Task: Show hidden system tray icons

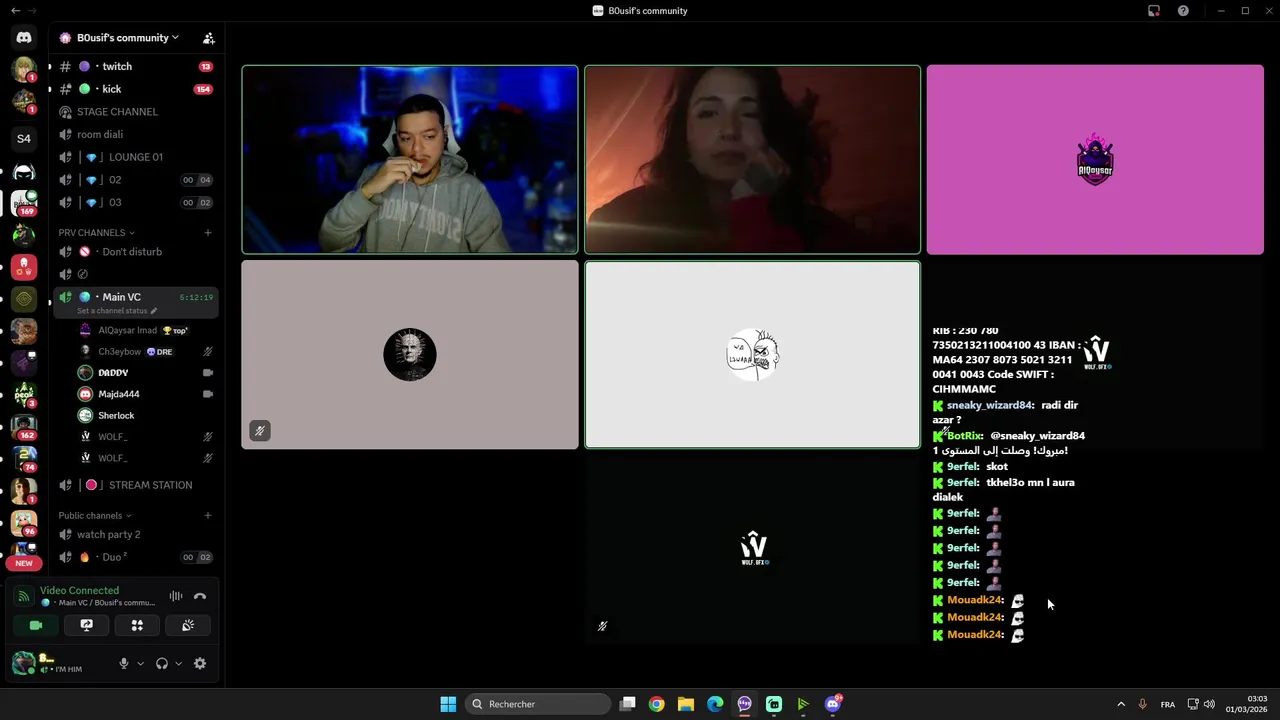Action: coord(1121,704)
